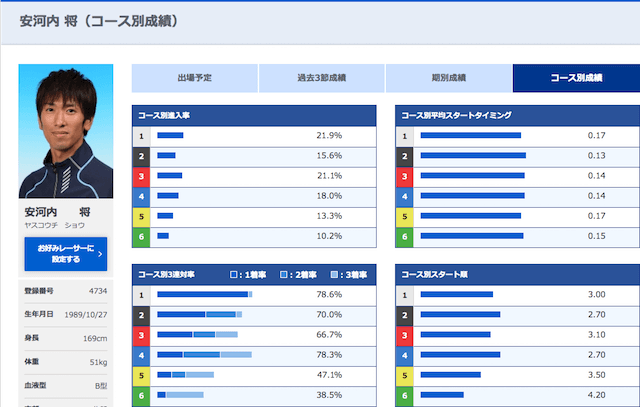Click course 2 badge in コース別スタート順

pyautogui.click(x=405, y=315)
